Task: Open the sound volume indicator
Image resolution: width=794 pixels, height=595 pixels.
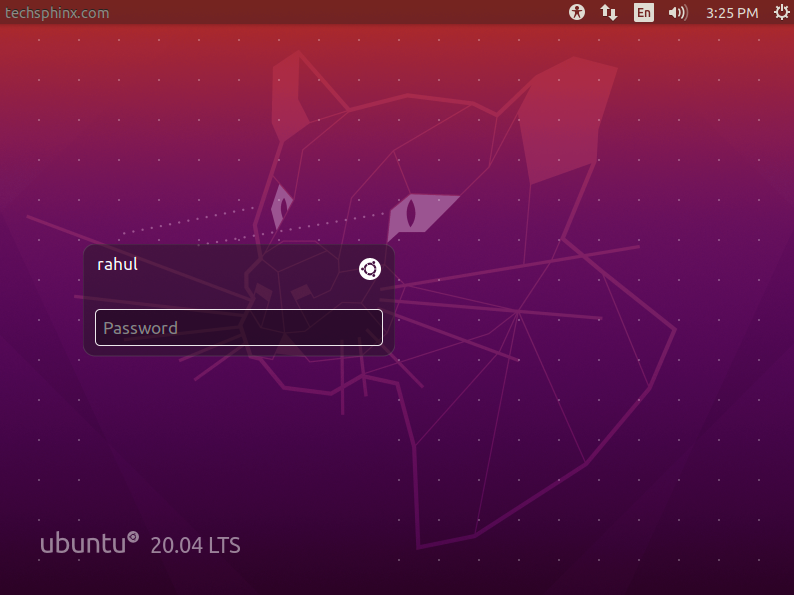Action: coord(678,12)
